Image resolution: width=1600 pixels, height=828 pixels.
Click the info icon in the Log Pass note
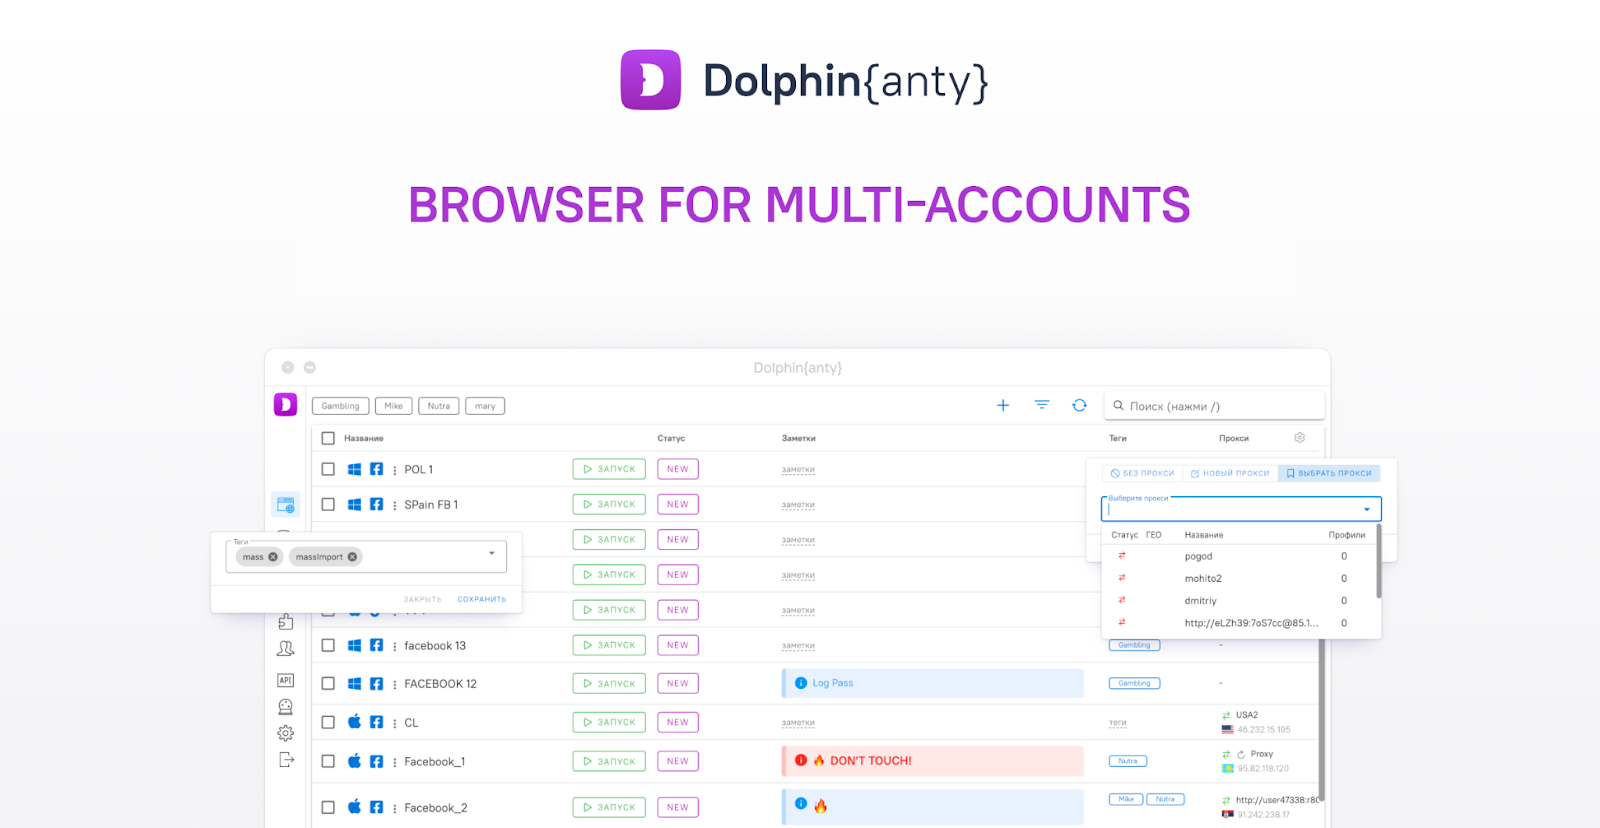[801, 683]
